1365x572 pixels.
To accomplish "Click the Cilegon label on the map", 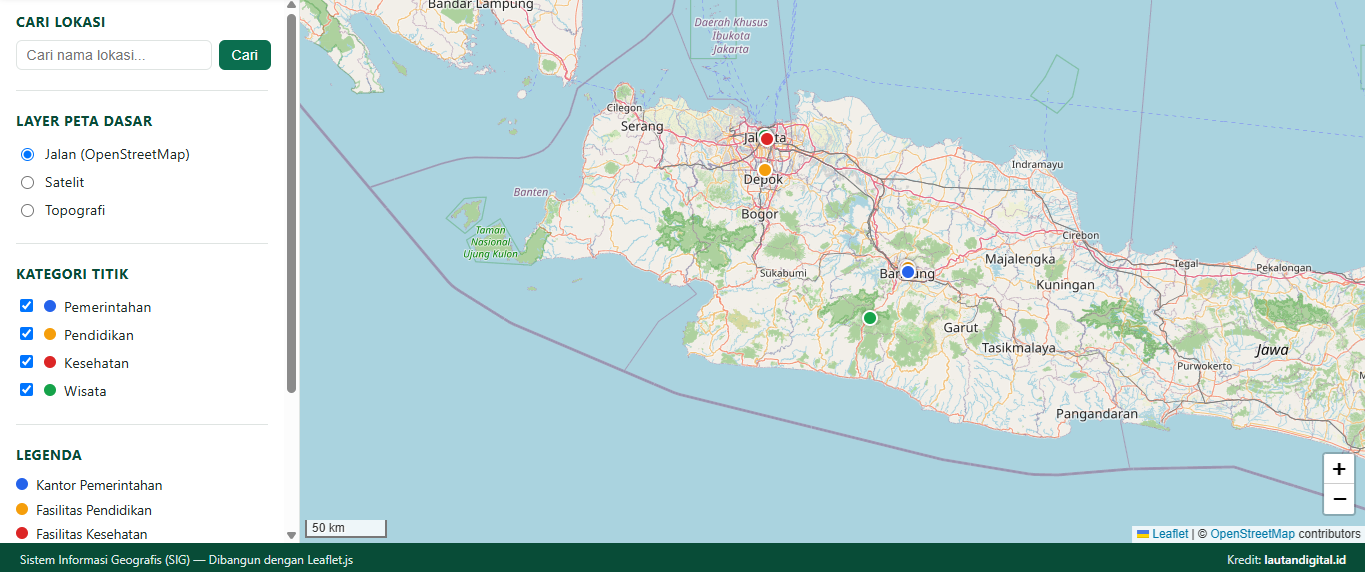I will point(625,108).
